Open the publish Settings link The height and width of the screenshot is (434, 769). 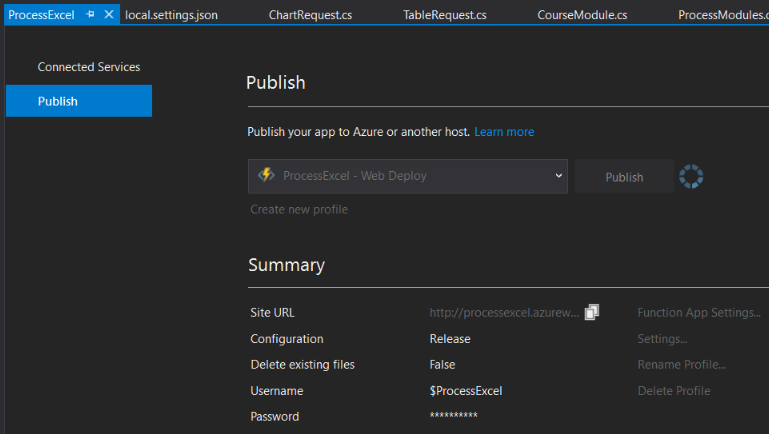click(662, 339)
